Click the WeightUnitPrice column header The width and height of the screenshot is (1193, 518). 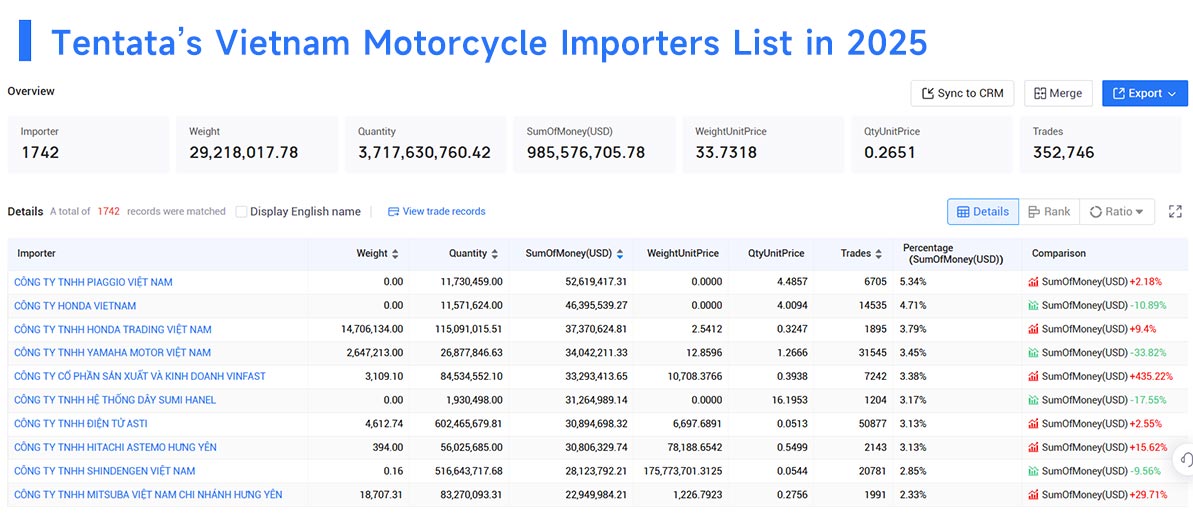point(682,253)
